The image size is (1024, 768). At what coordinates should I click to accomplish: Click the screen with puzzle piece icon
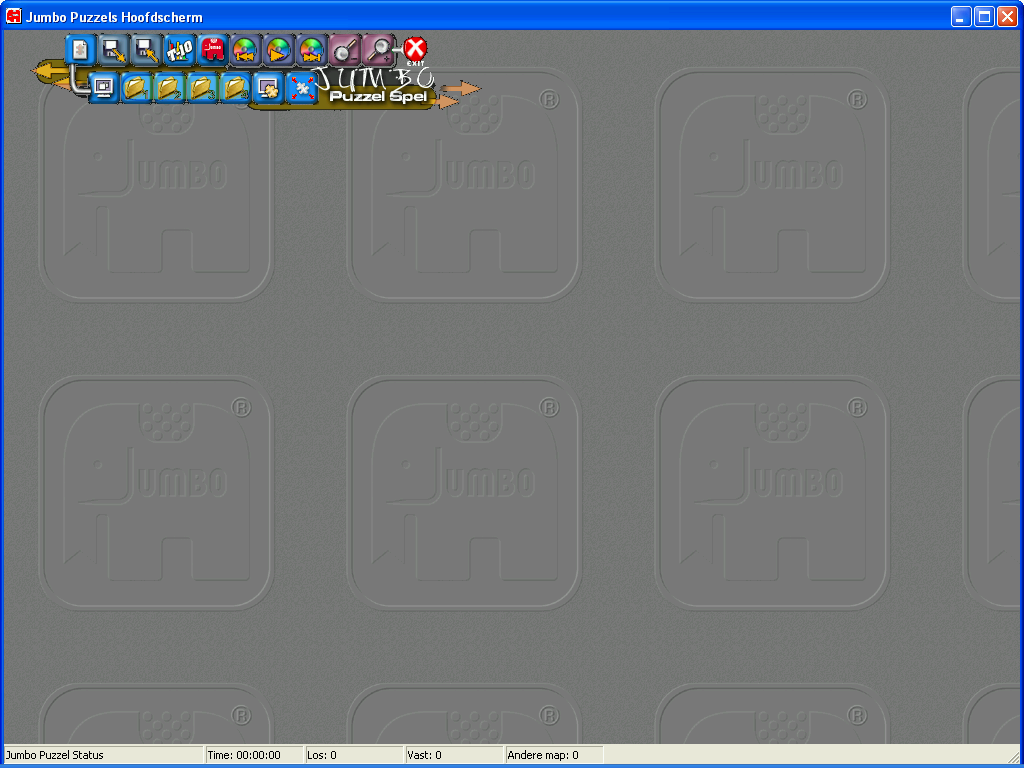coord(268,87)
